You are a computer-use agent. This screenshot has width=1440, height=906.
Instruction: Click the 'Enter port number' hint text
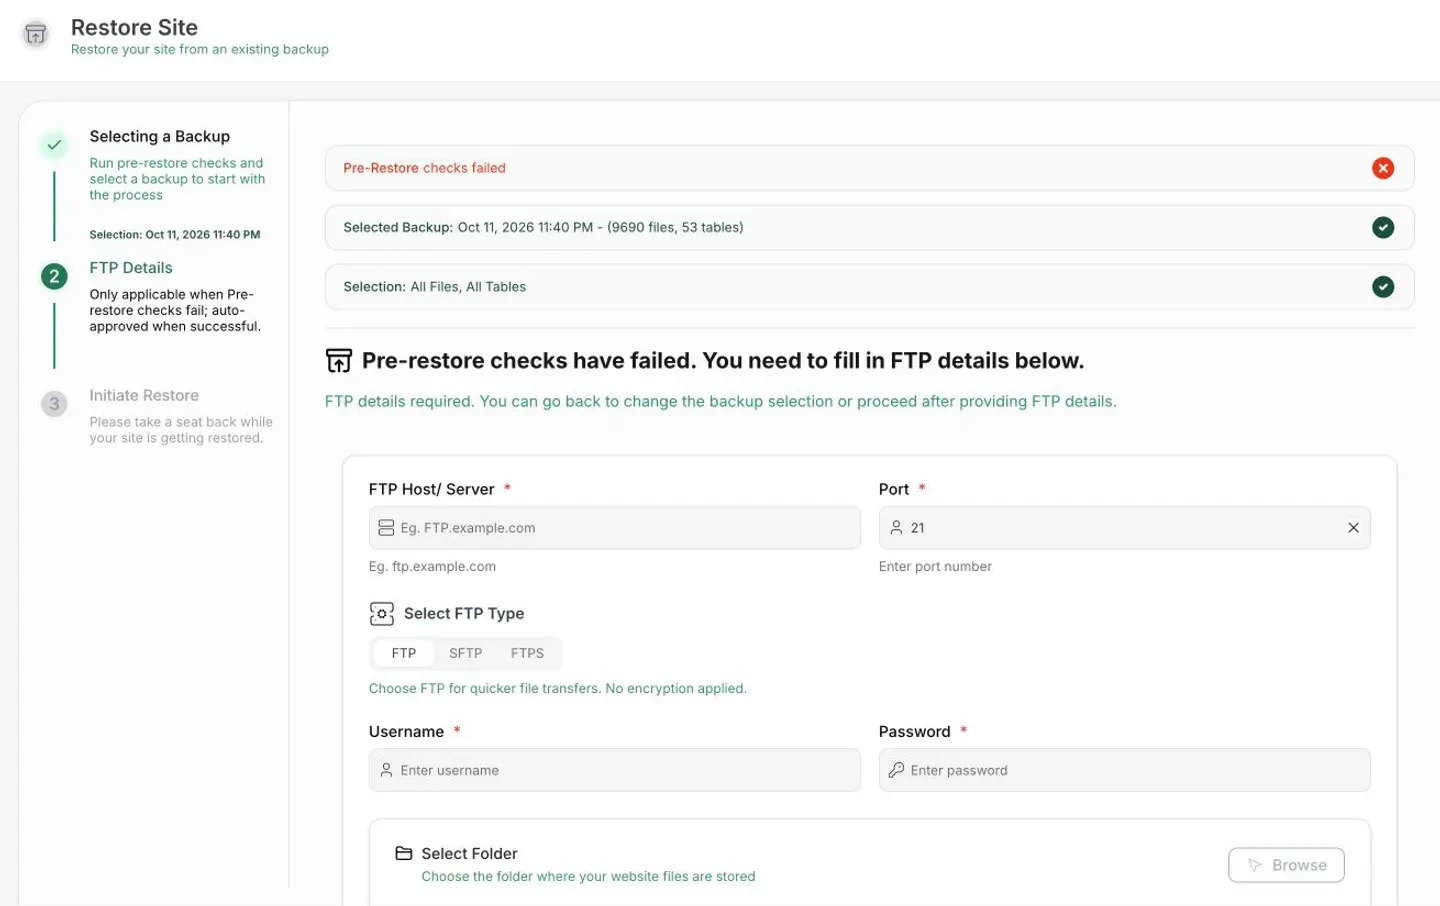935,567
